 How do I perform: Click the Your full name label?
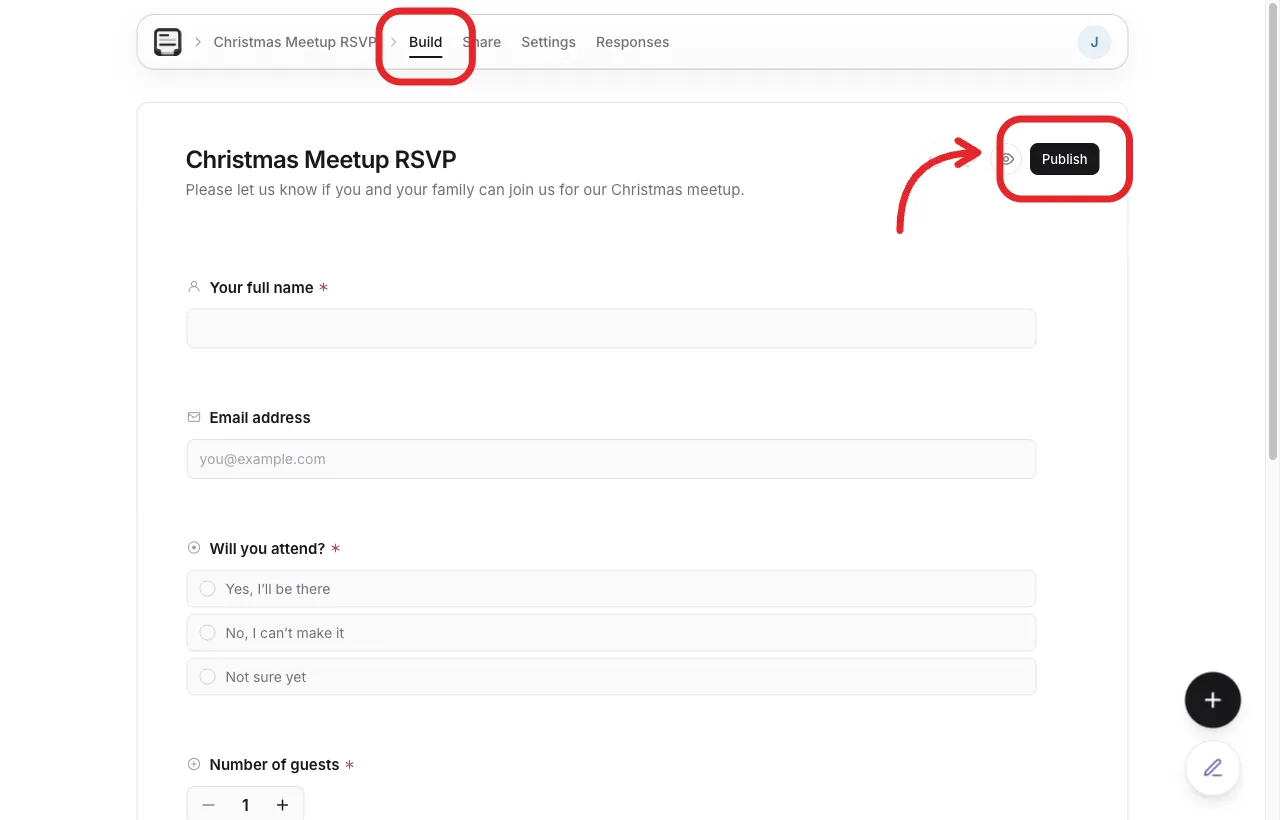pyautogui.click(x=261, y=287)
